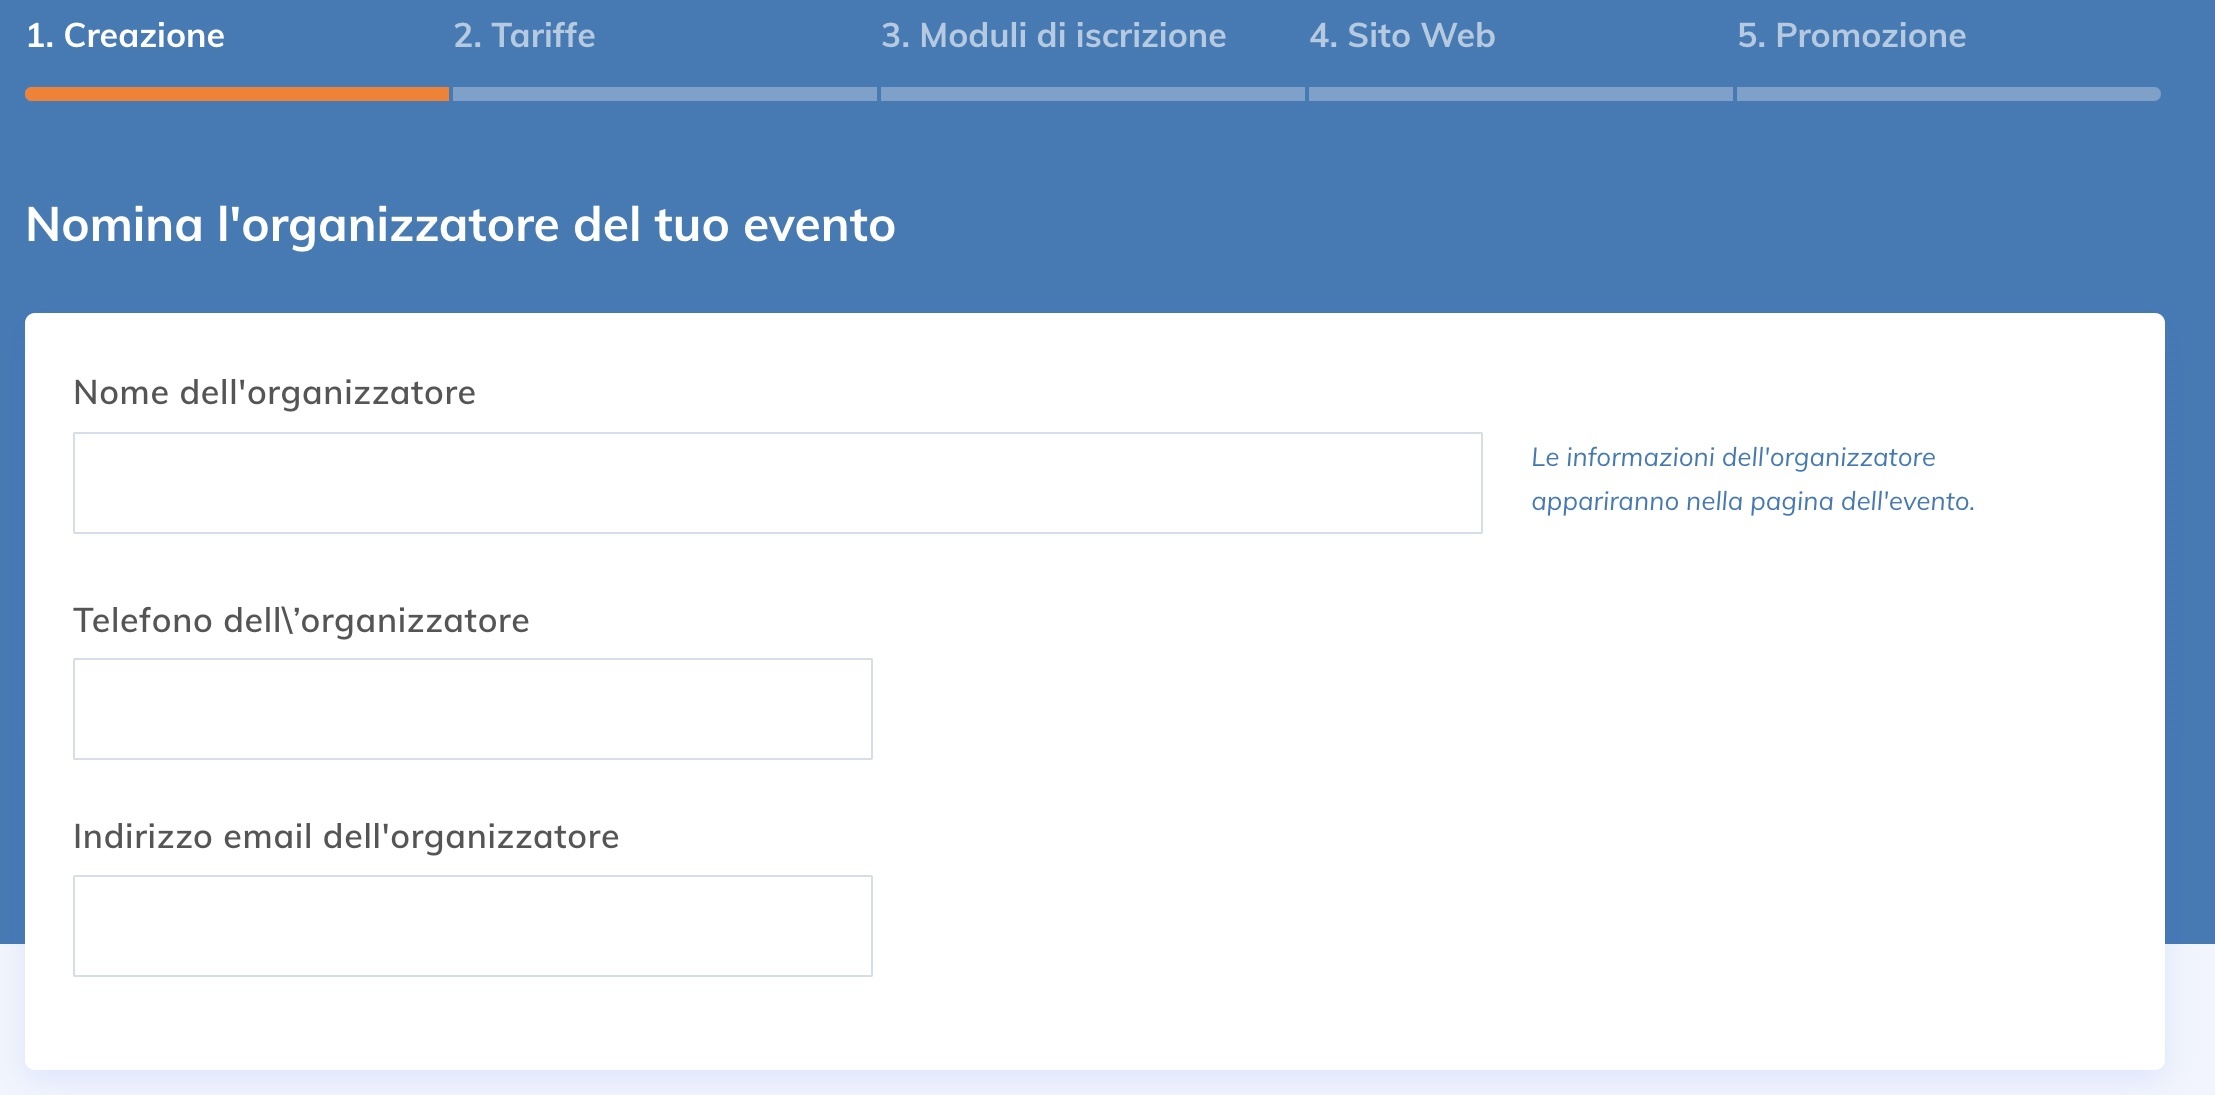This screenshot has width=2215, height=1095.
Task: Click the Telefono dell'organizzatore label
Action: tap(301, 620)
